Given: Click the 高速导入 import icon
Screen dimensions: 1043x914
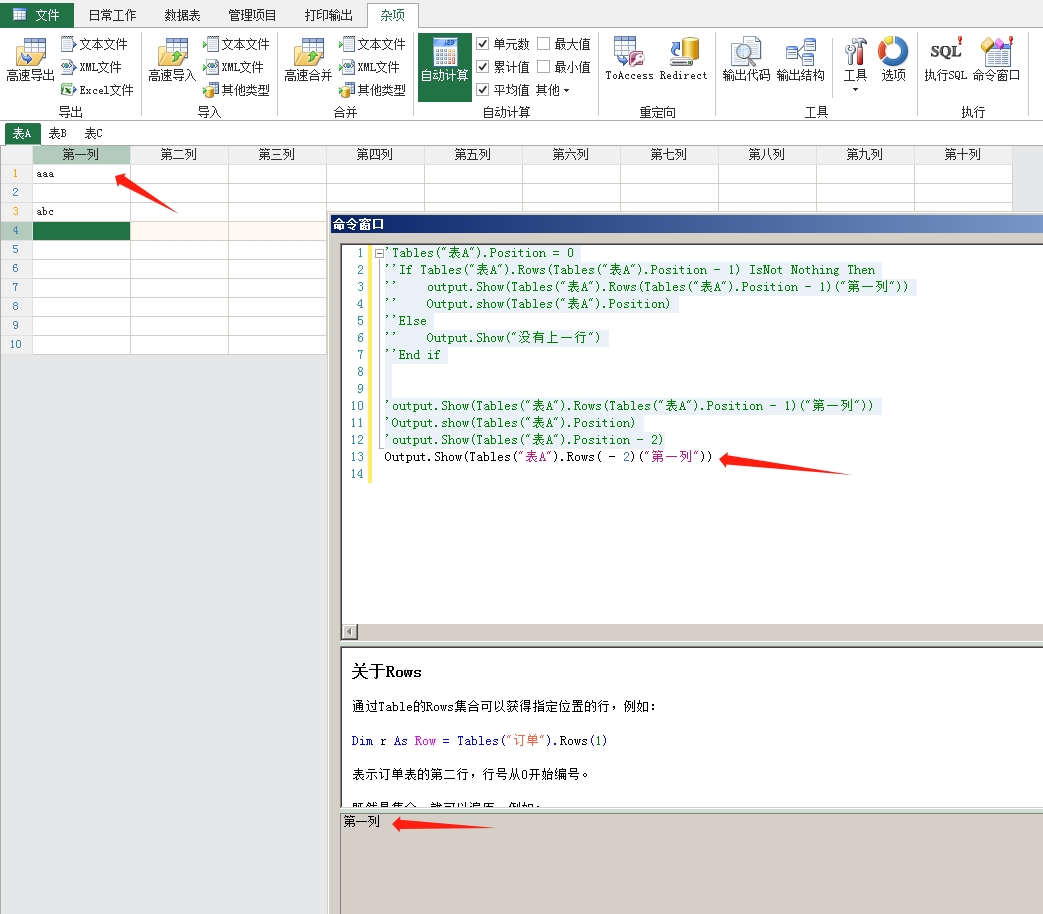Looking at the screenshot, I should (x=172, y=60).
